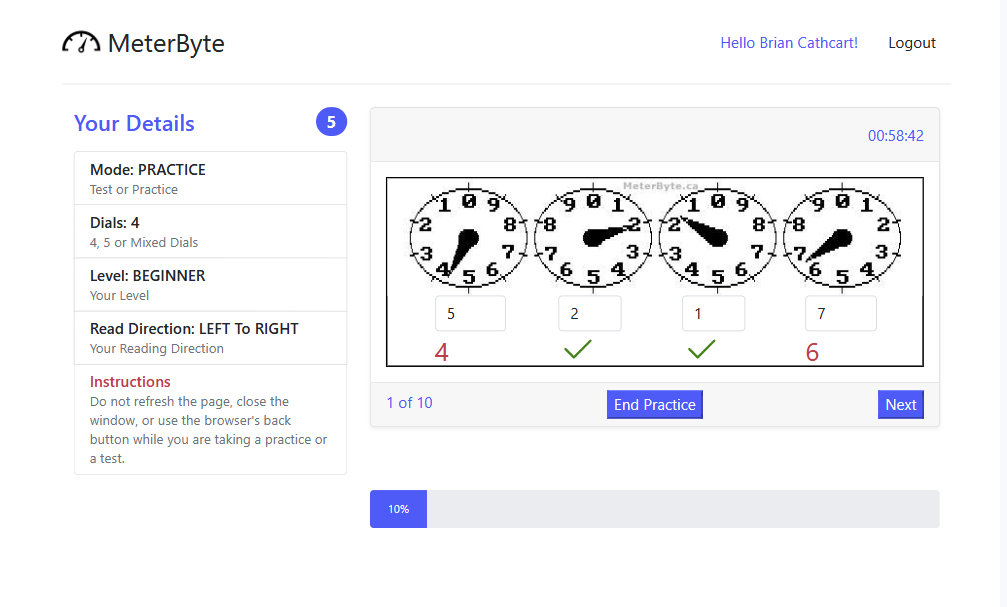Select the first dial input containing 5
This screenshot has height=607, width=1007.
470,313
